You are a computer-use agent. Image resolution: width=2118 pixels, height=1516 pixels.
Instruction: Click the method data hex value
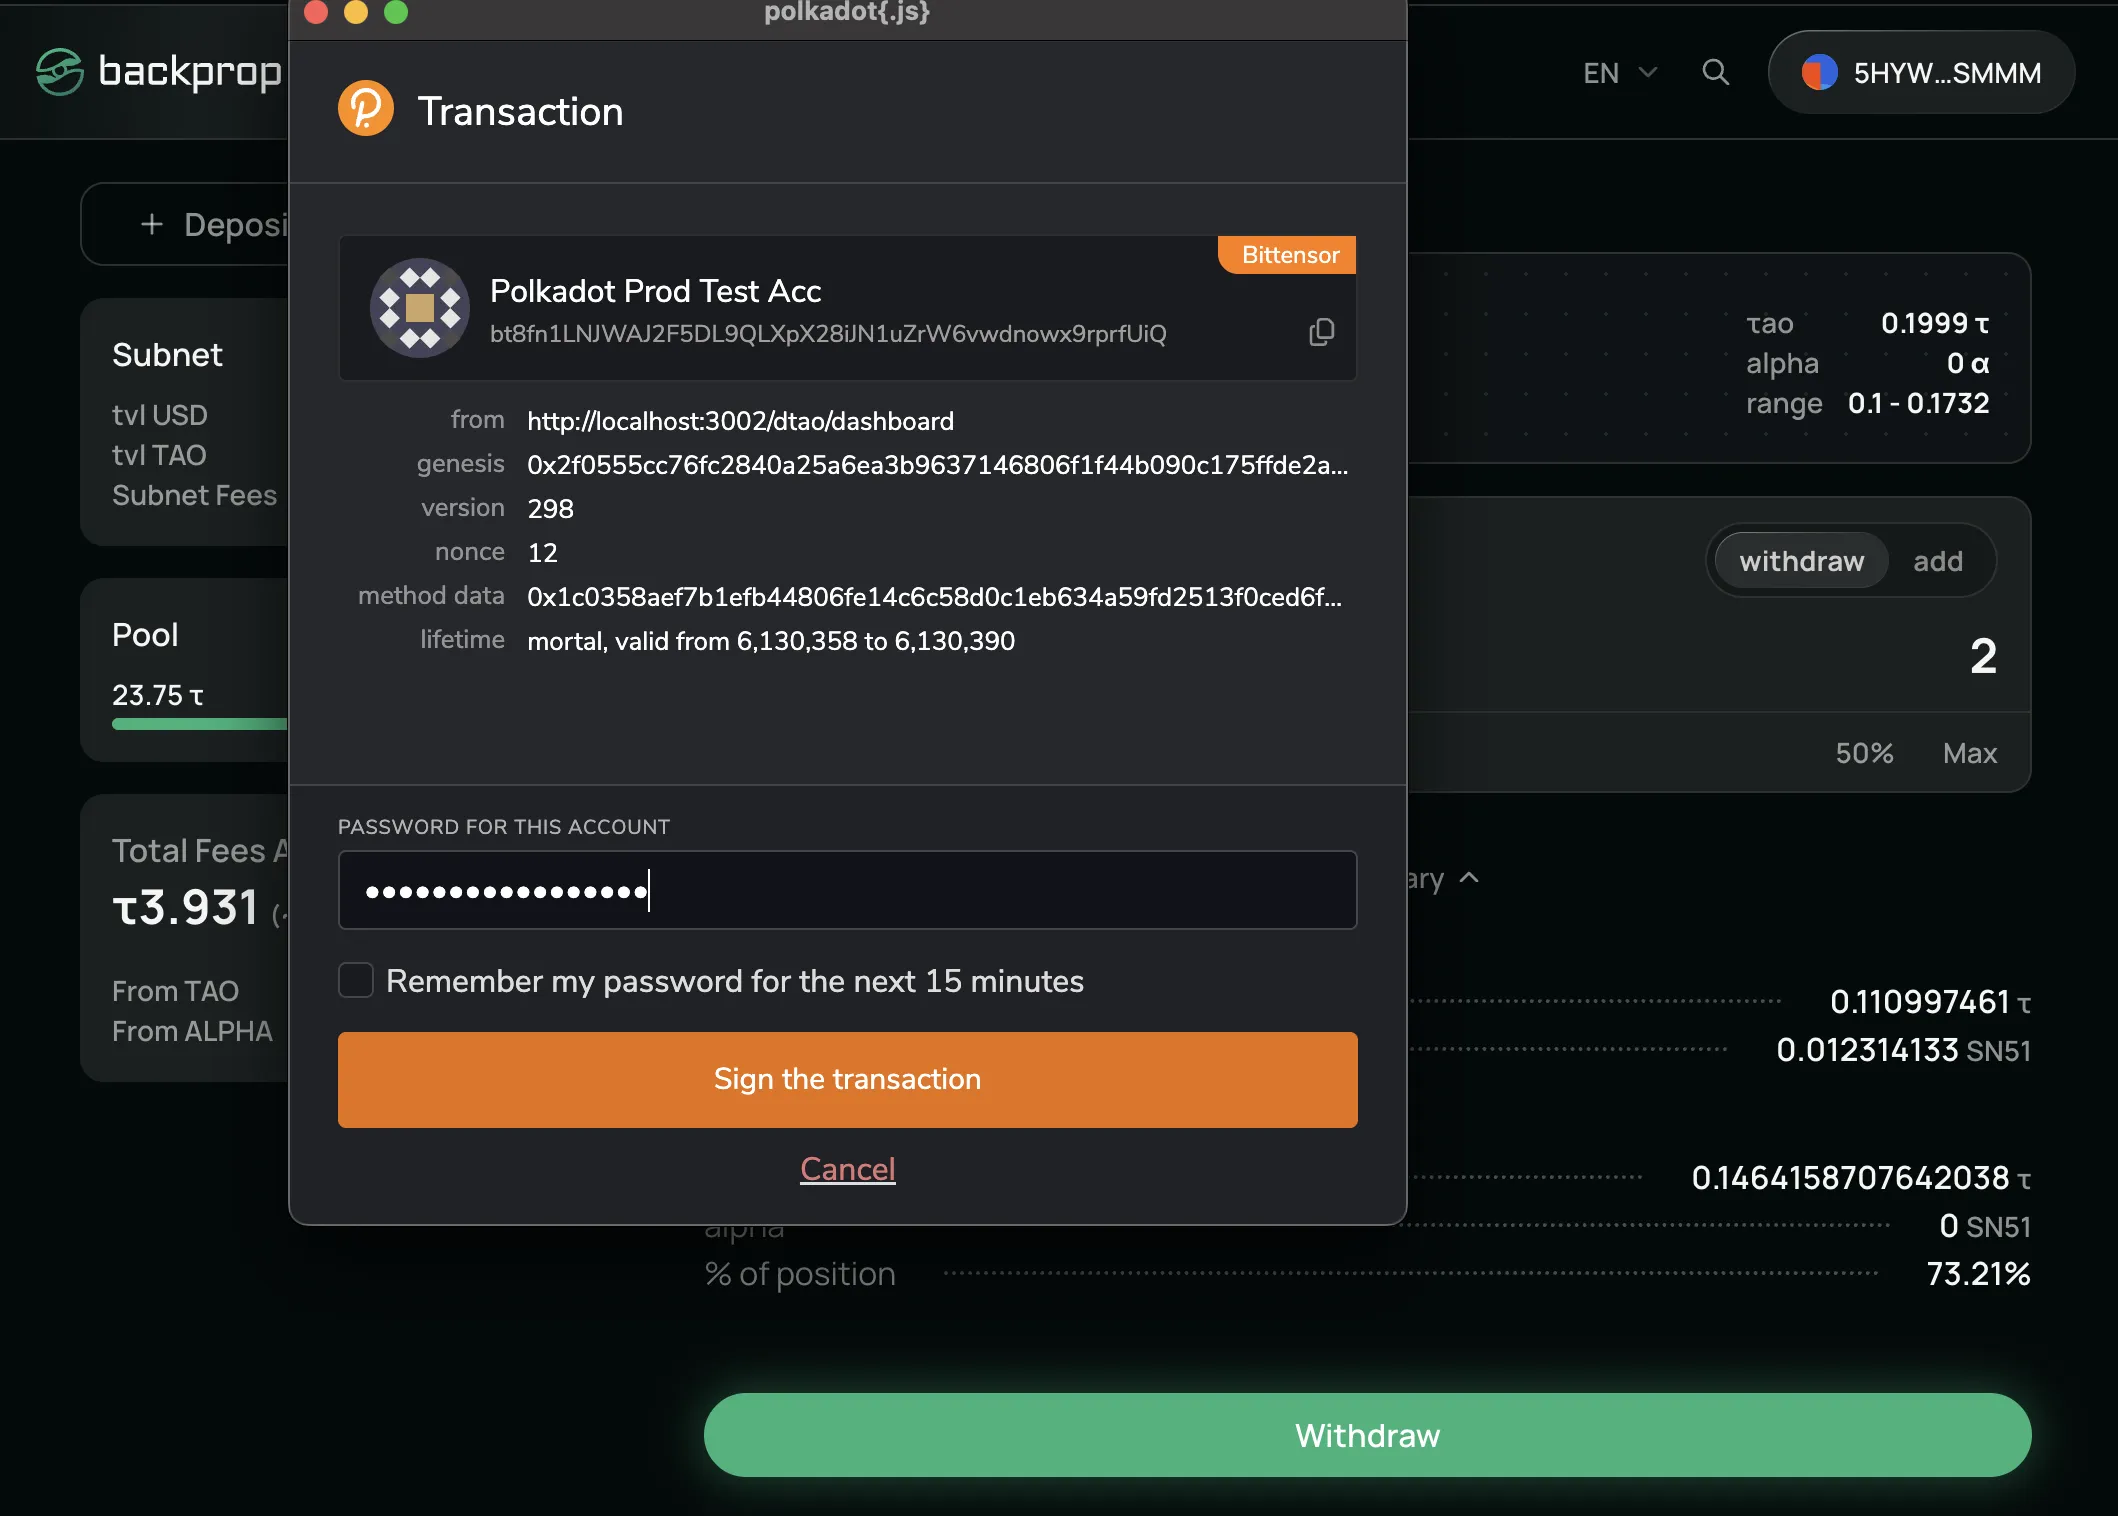(935, 597)
